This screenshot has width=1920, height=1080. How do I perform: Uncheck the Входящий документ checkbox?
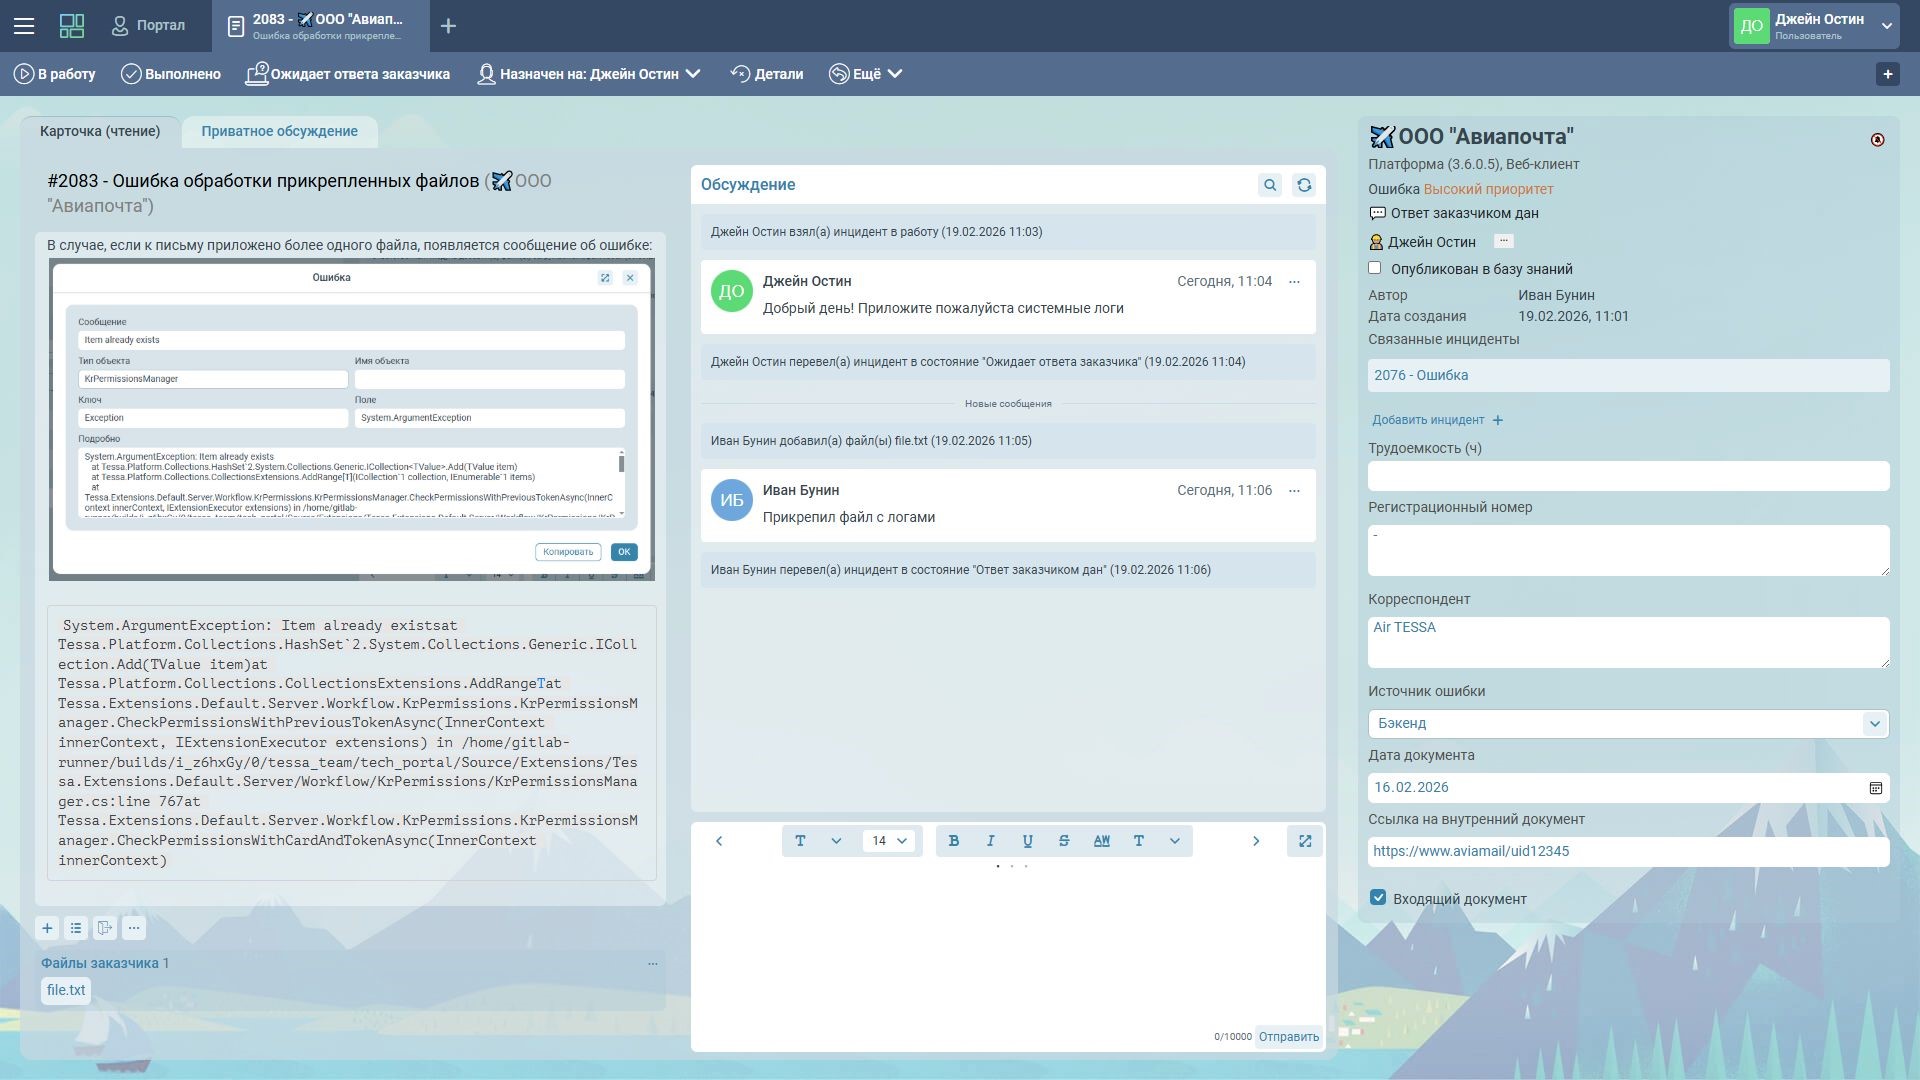[1378, 898]
